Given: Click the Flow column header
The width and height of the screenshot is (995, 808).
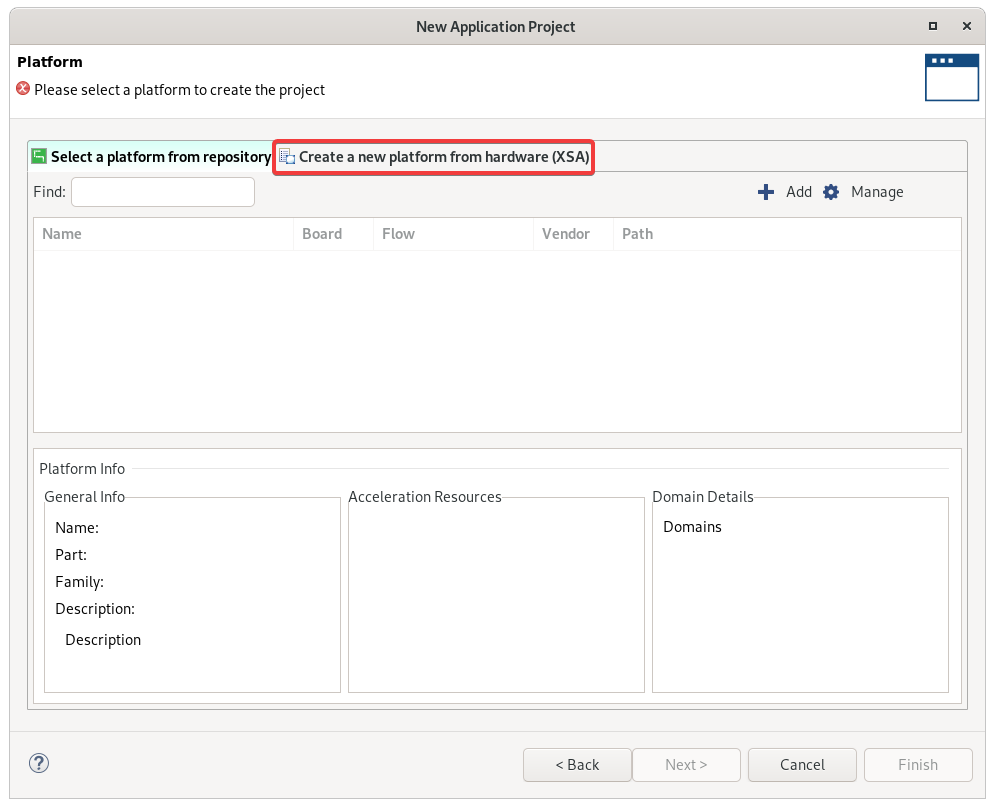Looking at the screenshot, I should click(453, 234).
